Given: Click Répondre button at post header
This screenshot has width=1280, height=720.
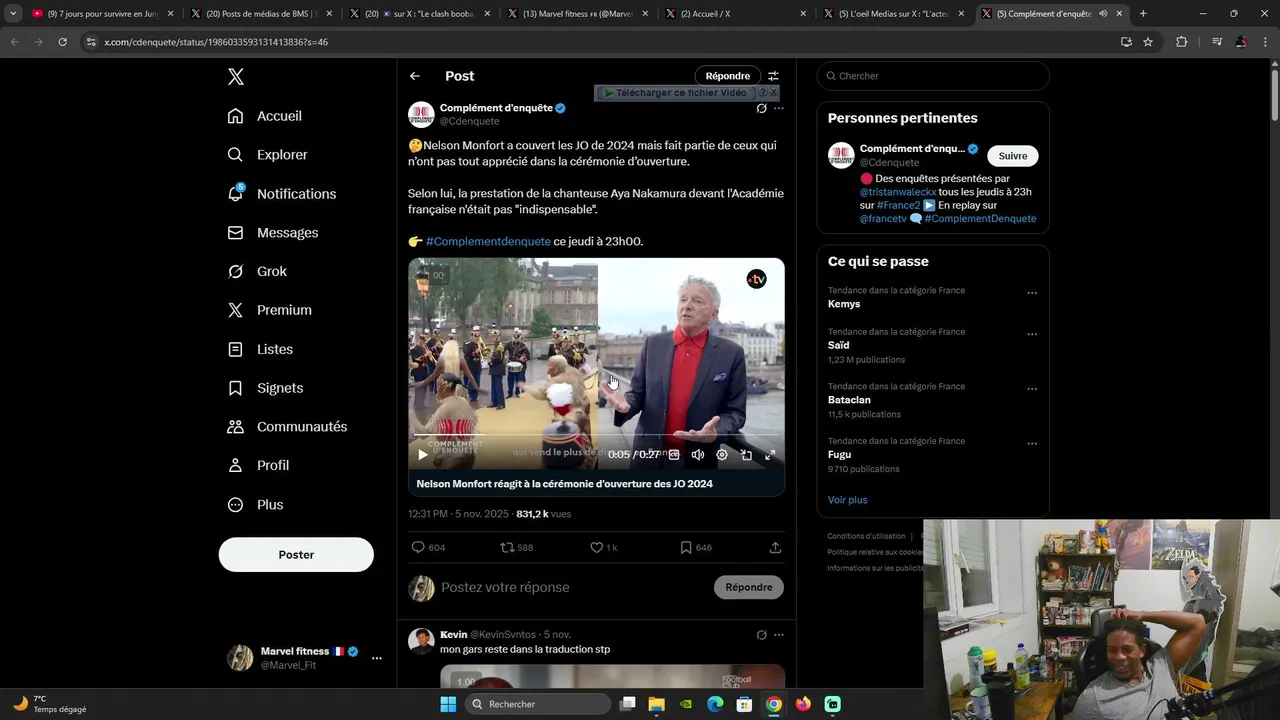Looking at the screenshot, I should (728, 76).
